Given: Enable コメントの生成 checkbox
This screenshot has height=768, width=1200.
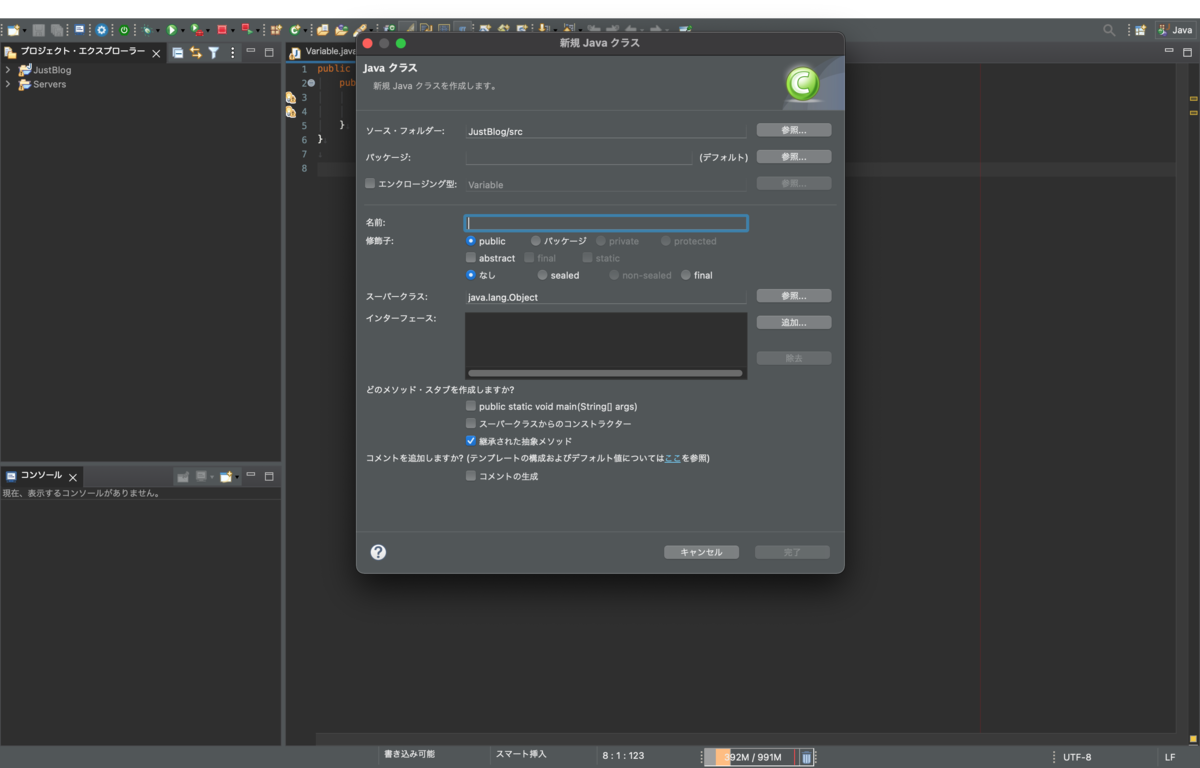Looking at the screenshot, I should point(471,477).
